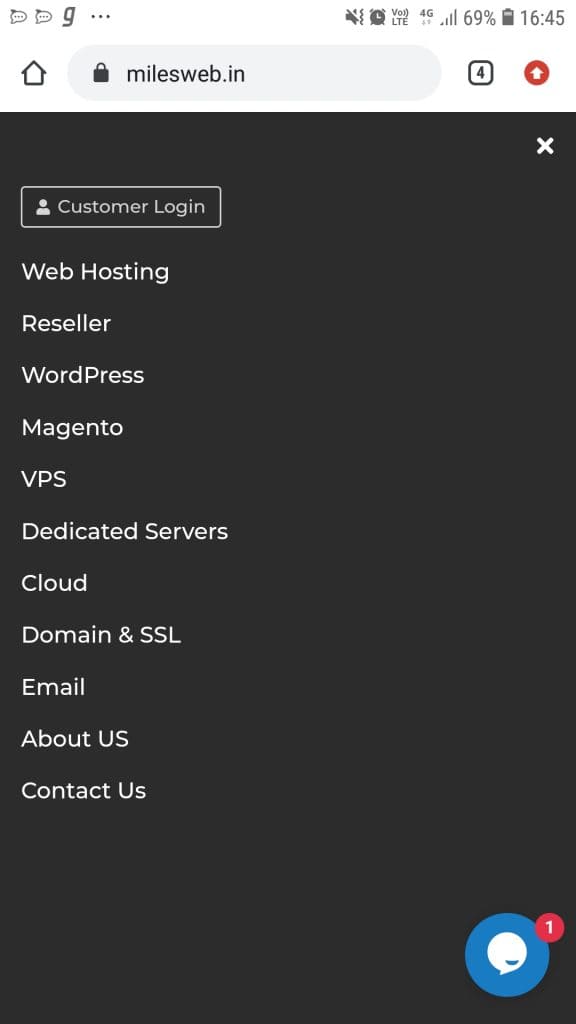The image size is (576, 1024).
Task: Select Reseller from the menu
Action: (66, 323)
